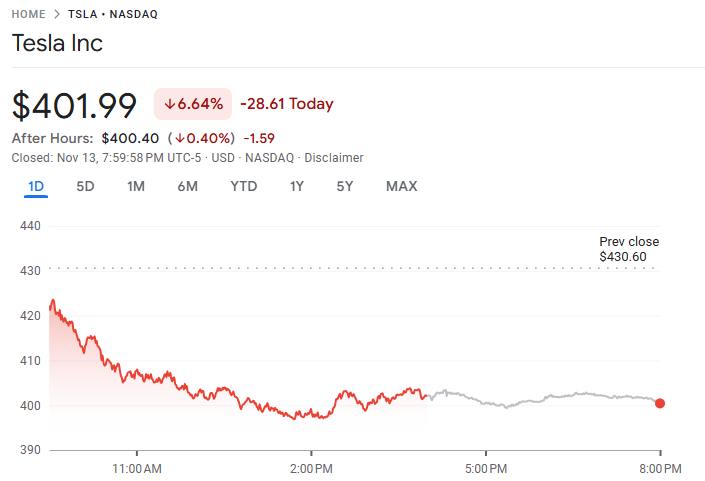
Task: Open the Disclaimer link
Action: (x=334, y=158)
